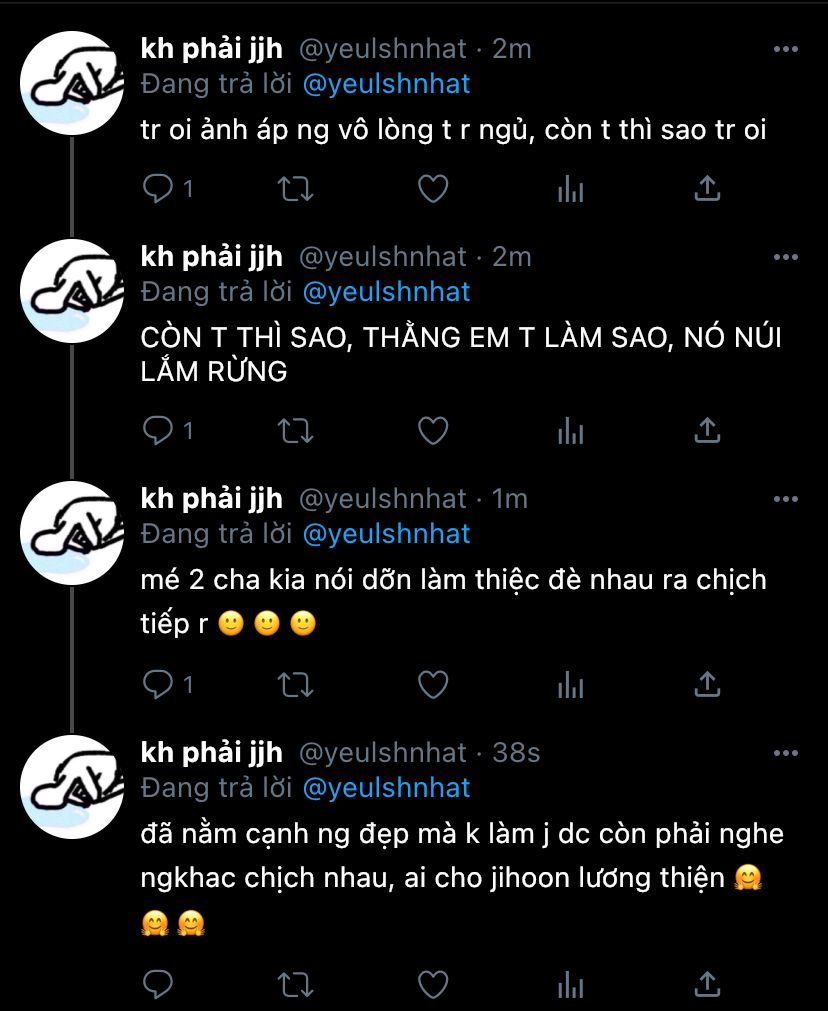Image resolution: width=828 pixels, height=1011 pixels.
Task: Open profile name kh phải jjh on third tweet
Action: [212, 499]
